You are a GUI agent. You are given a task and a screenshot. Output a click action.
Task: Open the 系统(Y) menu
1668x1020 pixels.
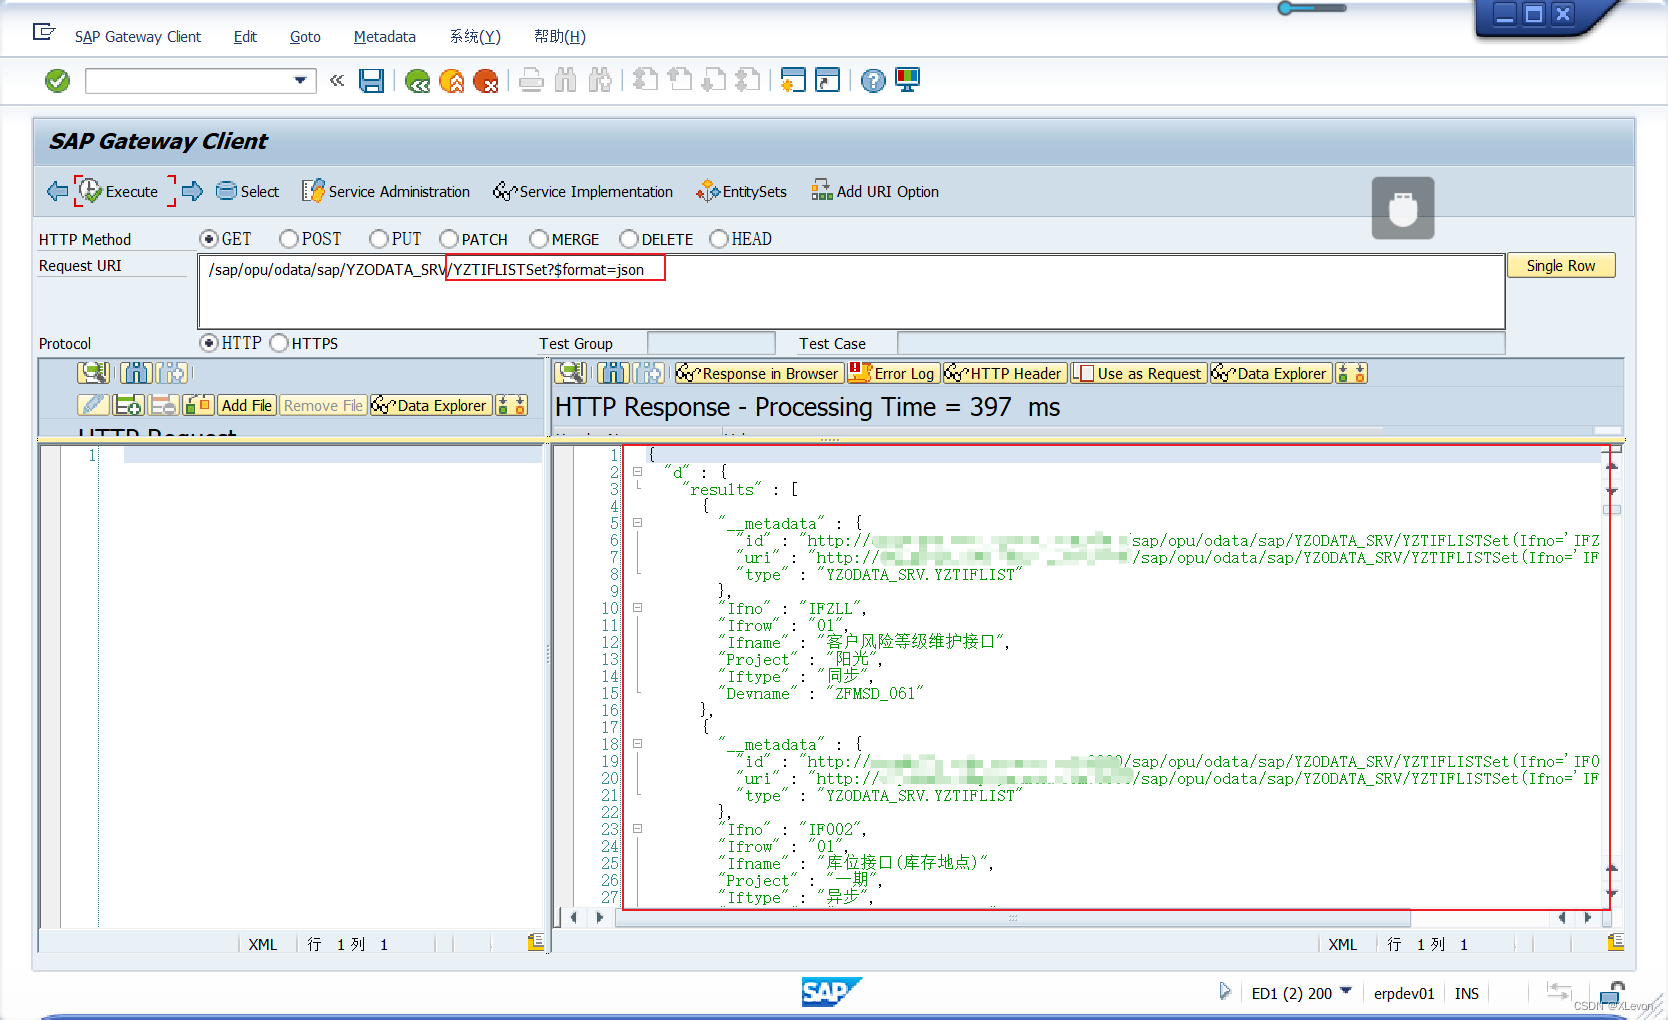pyautogui.click(x=475, y=37)
